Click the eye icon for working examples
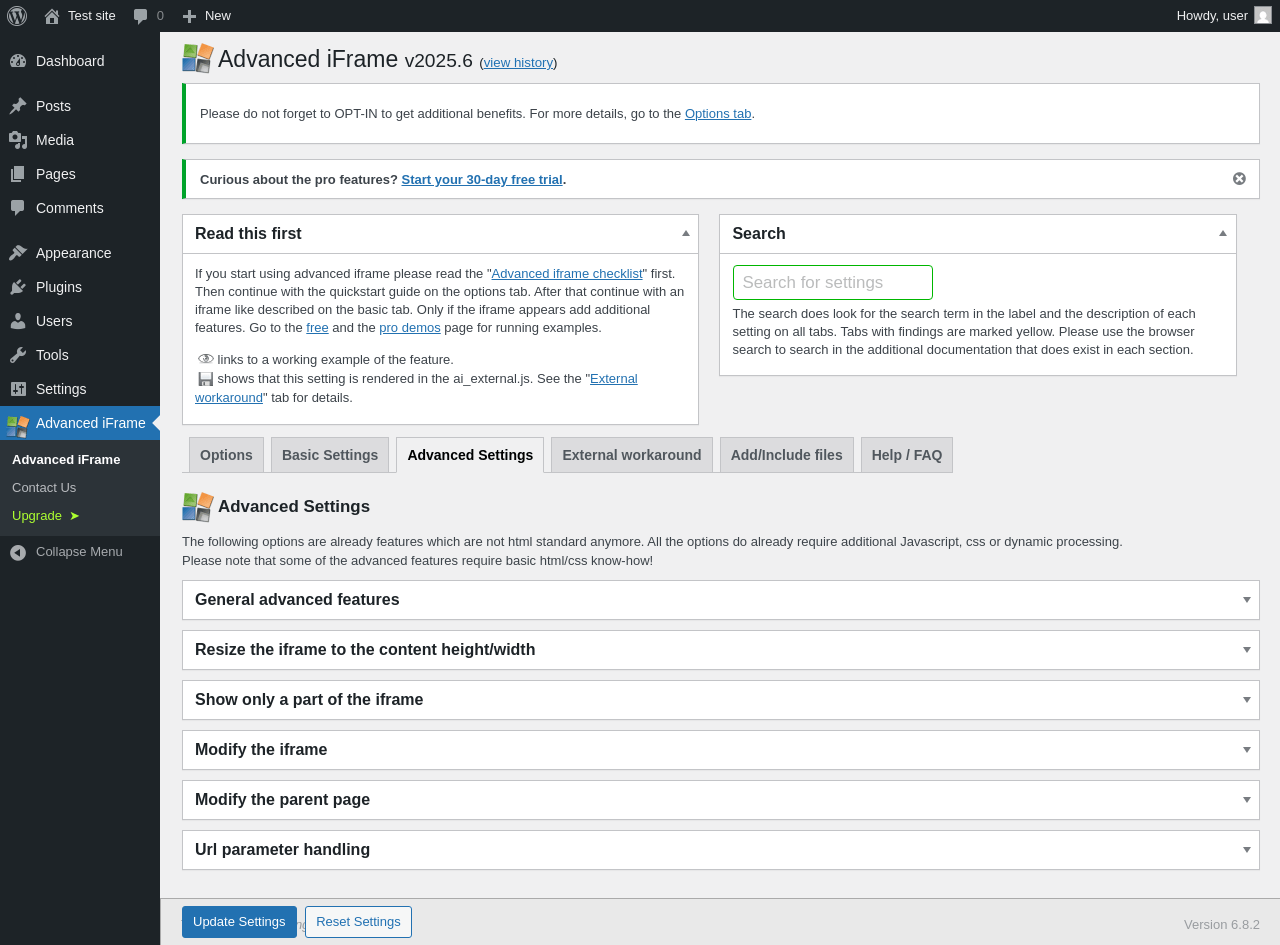The height and width of the screenshot is (945, 1280). (x=206, y=359)
